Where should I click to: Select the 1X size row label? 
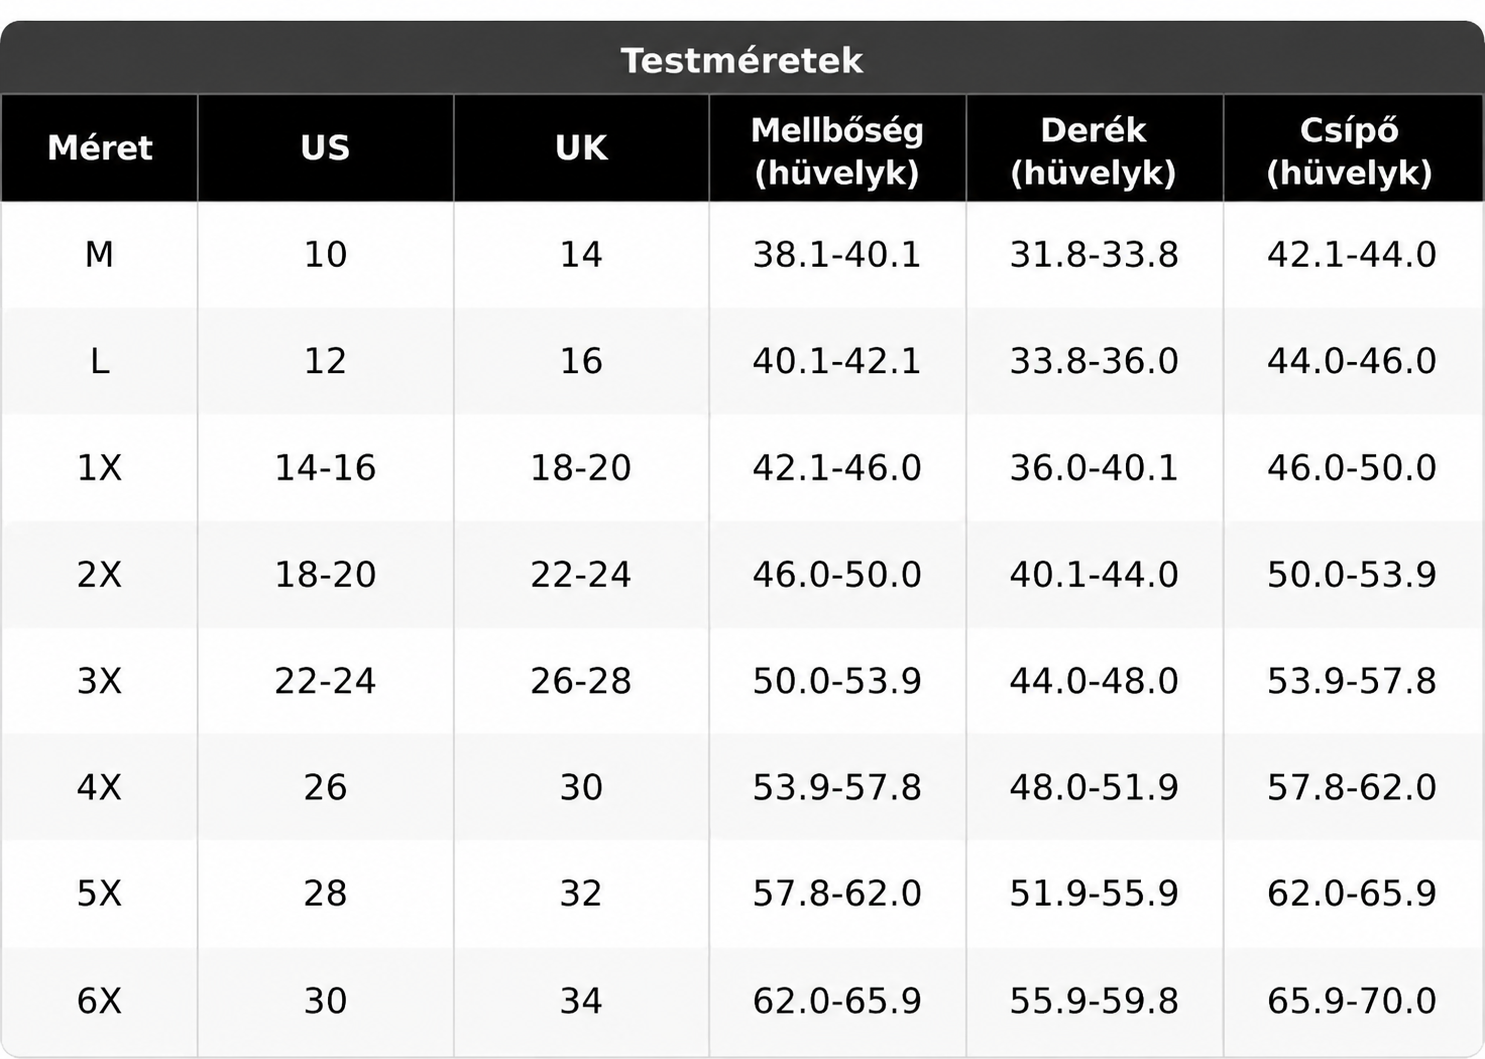[99, 468]
